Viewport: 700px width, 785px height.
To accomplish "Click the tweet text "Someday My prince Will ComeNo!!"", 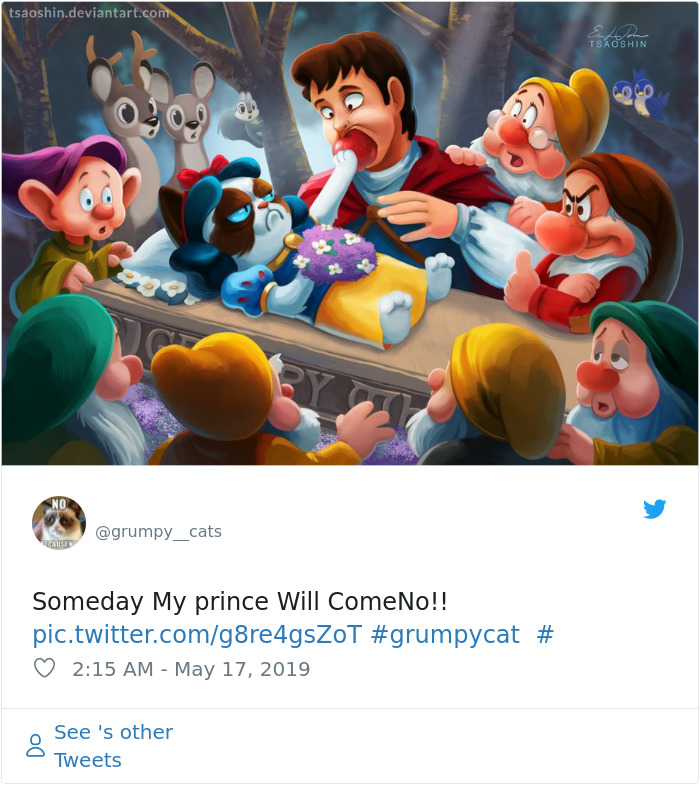I will (240, 602).
